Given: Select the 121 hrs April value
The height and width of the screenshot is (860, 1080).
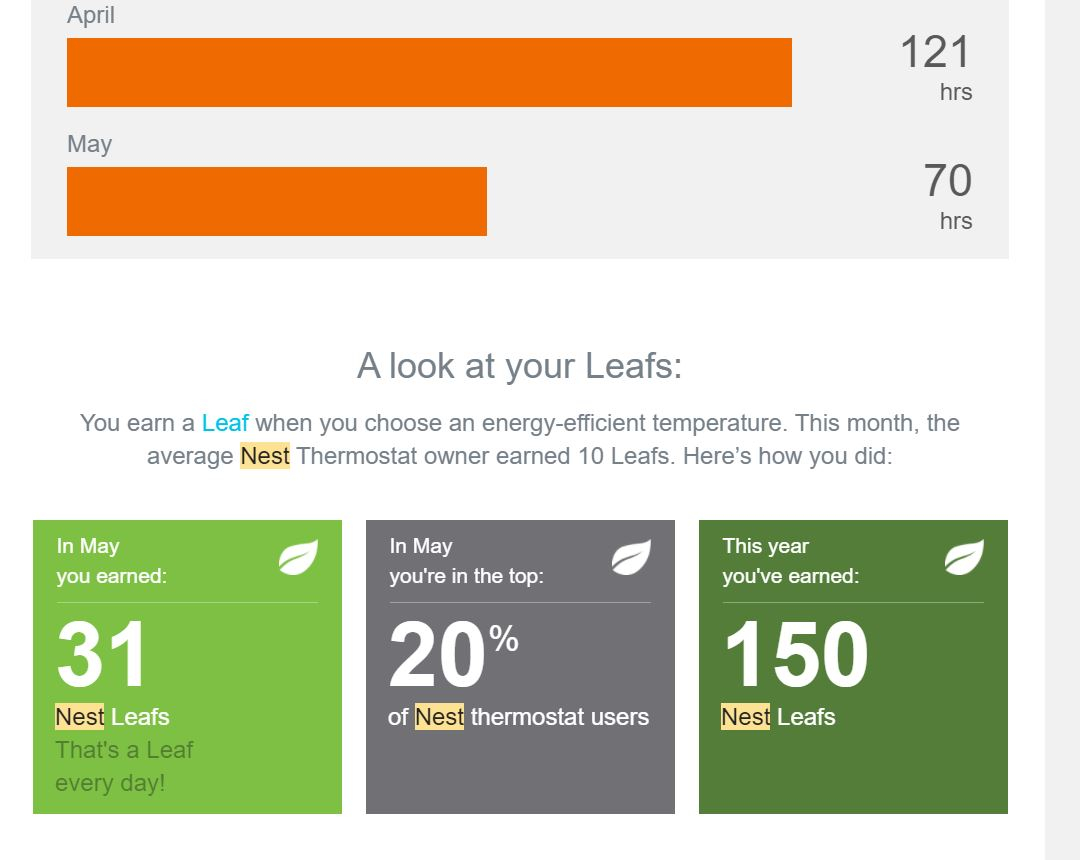Looking at the screenshot, I should pyautogui.click(x=935, y=67).
